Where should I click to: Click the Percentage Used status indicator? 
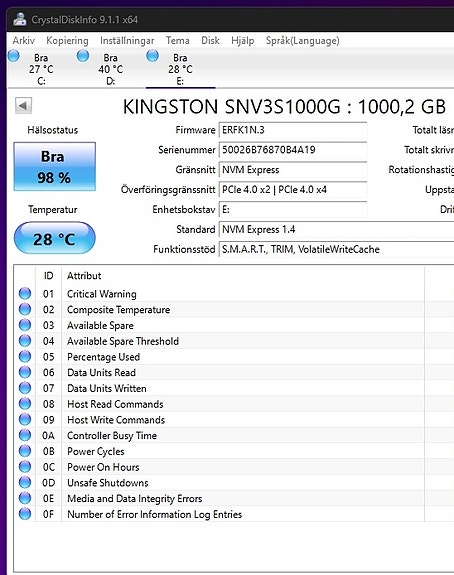(25, 356)
